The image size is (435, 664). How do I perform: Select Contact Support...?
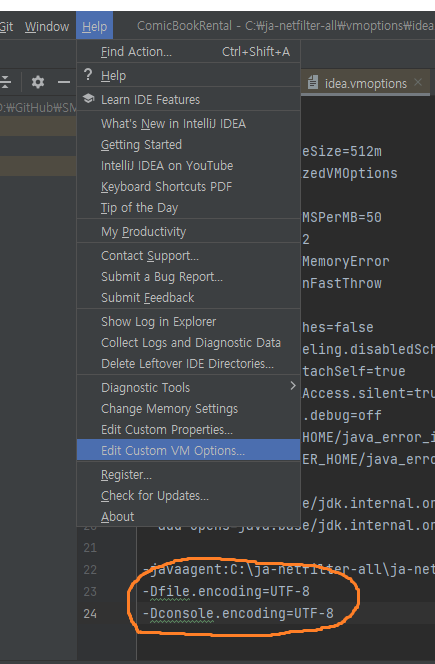pos(188,256)
